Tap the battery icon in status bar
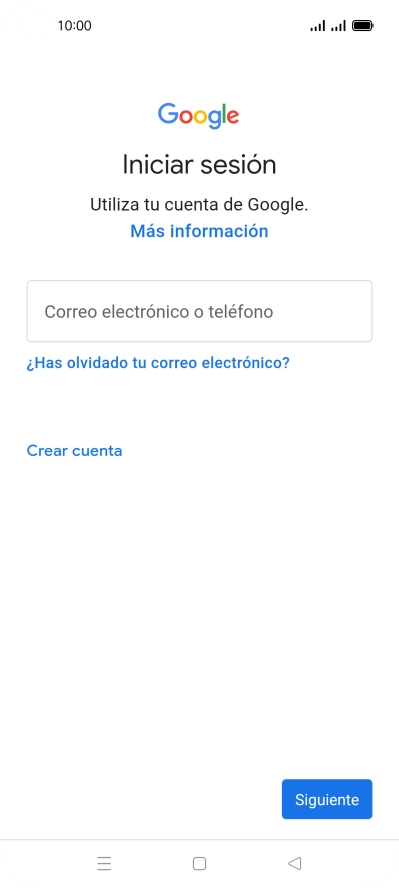 click(x=362, y=25)
